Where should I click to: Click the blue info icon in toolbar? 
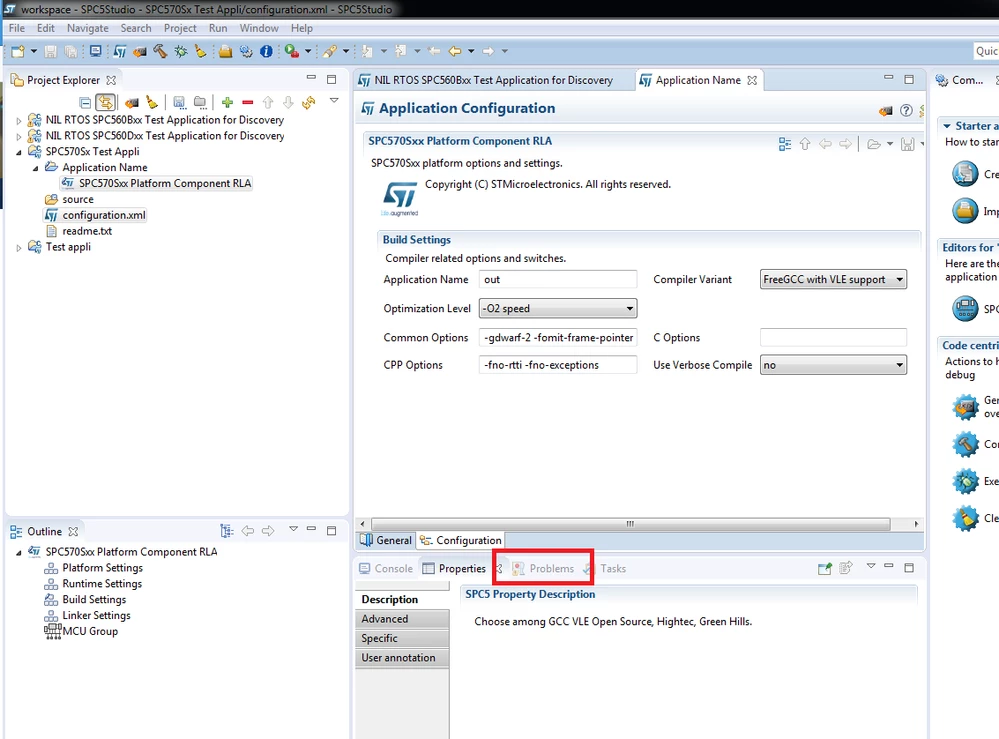pyautogui.click(x=266, y=51)
